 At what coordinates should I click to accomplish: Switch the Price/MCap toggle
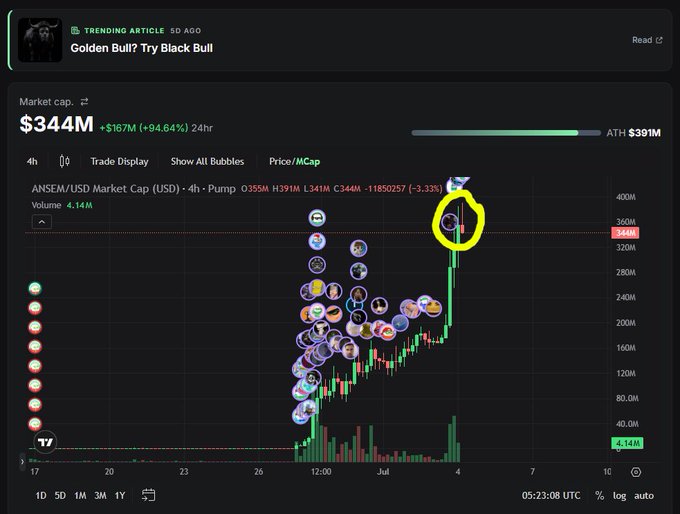click(294, 161)
